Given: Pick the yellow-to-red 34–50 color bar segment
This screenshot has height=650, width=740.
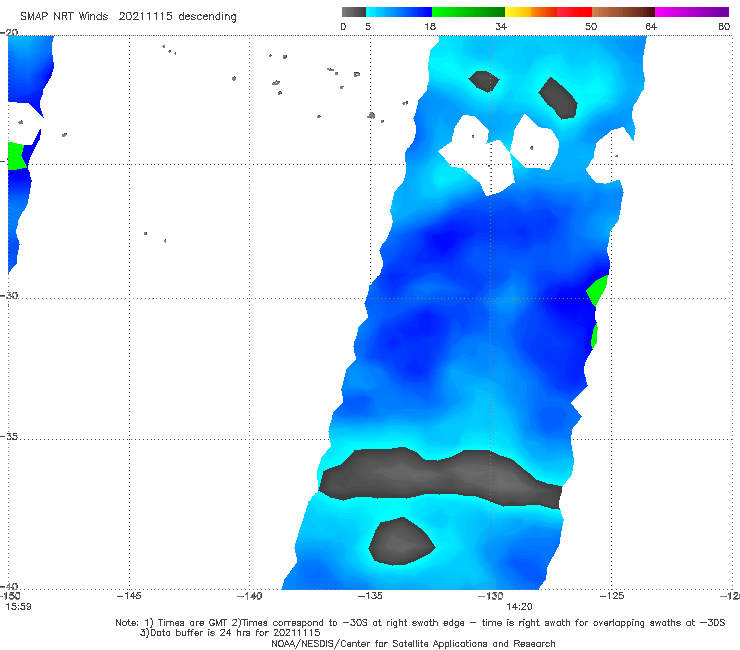Looking at the screenshot, I should point(548,12).
